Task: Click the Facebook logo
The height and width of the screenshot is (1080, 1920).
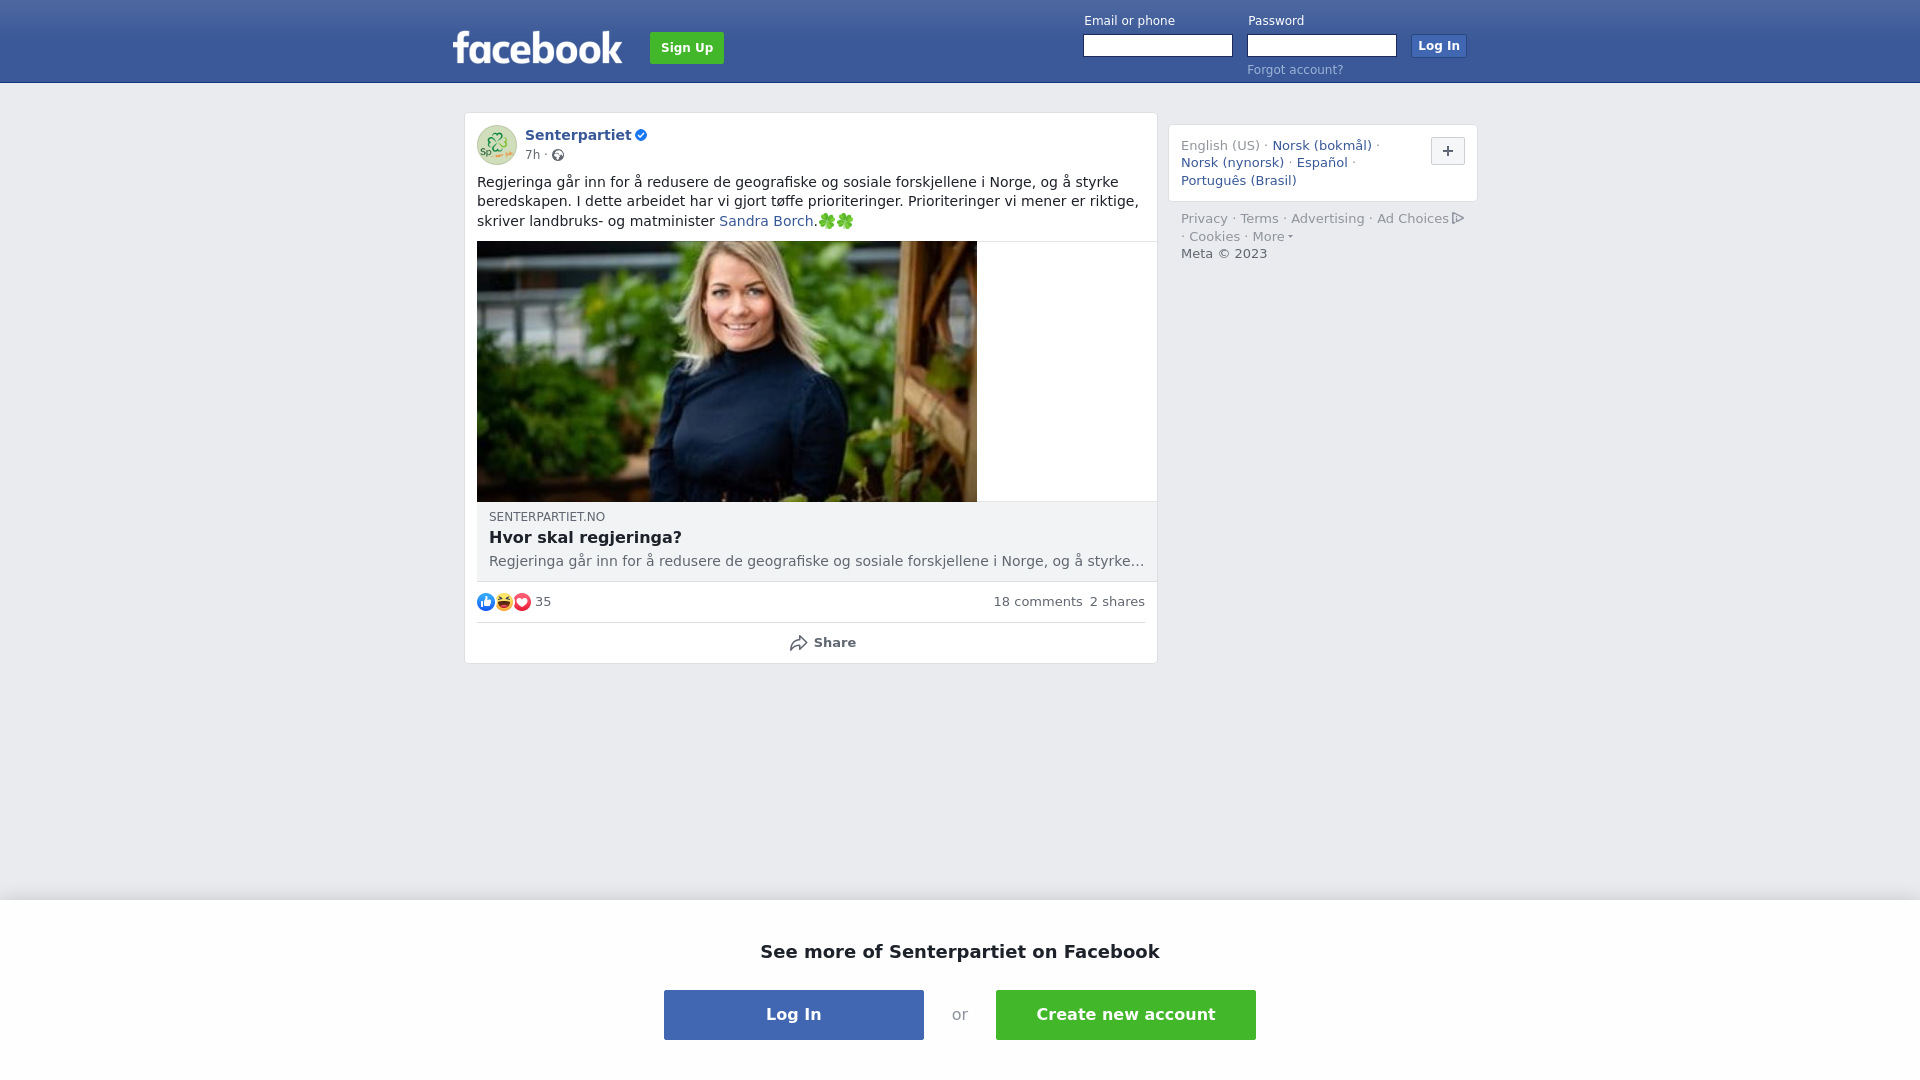Action: (x=537, y=47)
